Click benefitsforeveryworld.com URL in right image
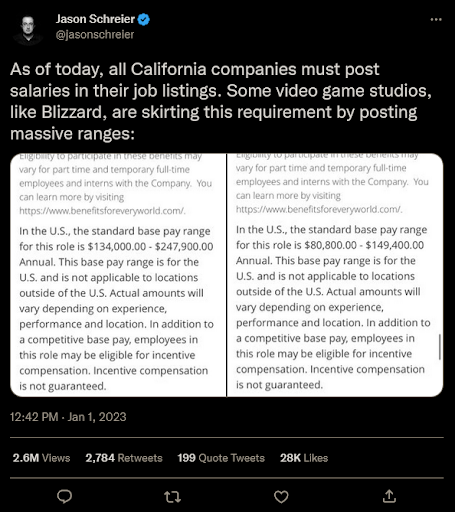Viewport: 455px width, 512px height. pyautogui.click(x=319, y=209)
